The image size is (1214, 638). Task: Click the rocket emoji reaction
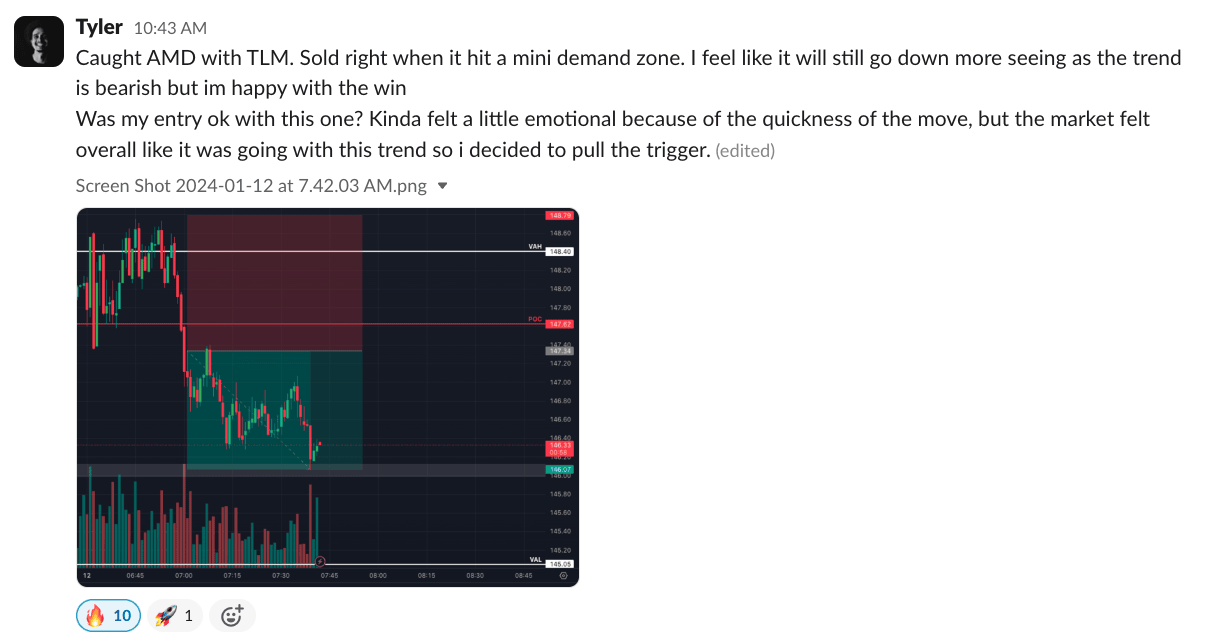pos(175,616)
